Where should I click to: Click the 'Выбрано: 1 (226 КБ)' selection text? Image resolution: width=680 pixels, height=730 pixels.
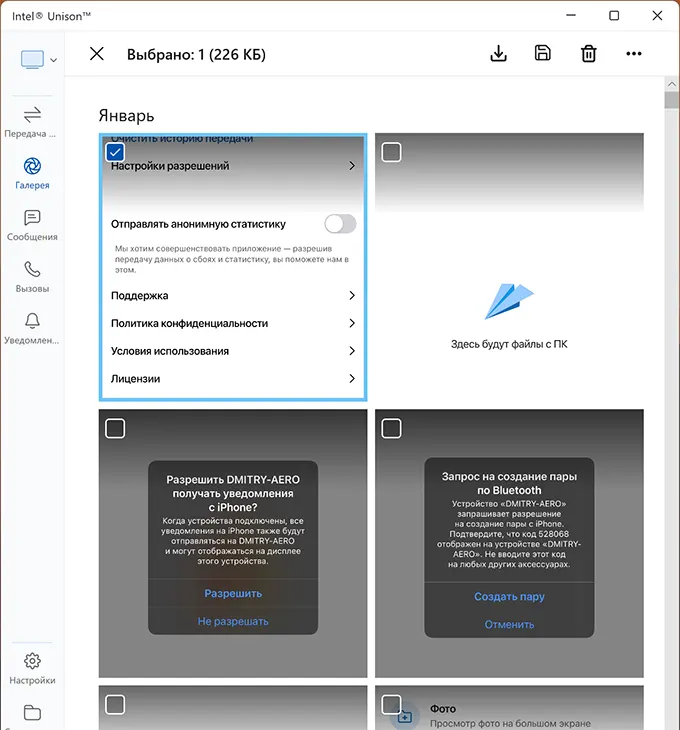point(196,54)
